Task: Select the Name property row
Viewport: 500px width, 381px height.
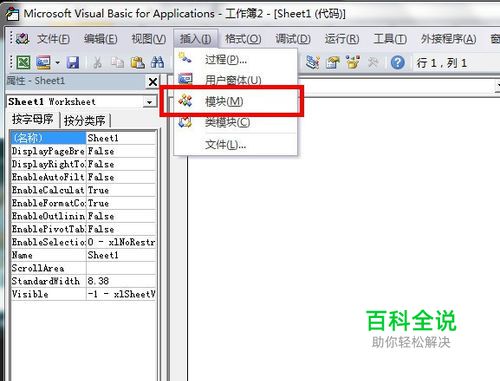Action: [83, 255]
